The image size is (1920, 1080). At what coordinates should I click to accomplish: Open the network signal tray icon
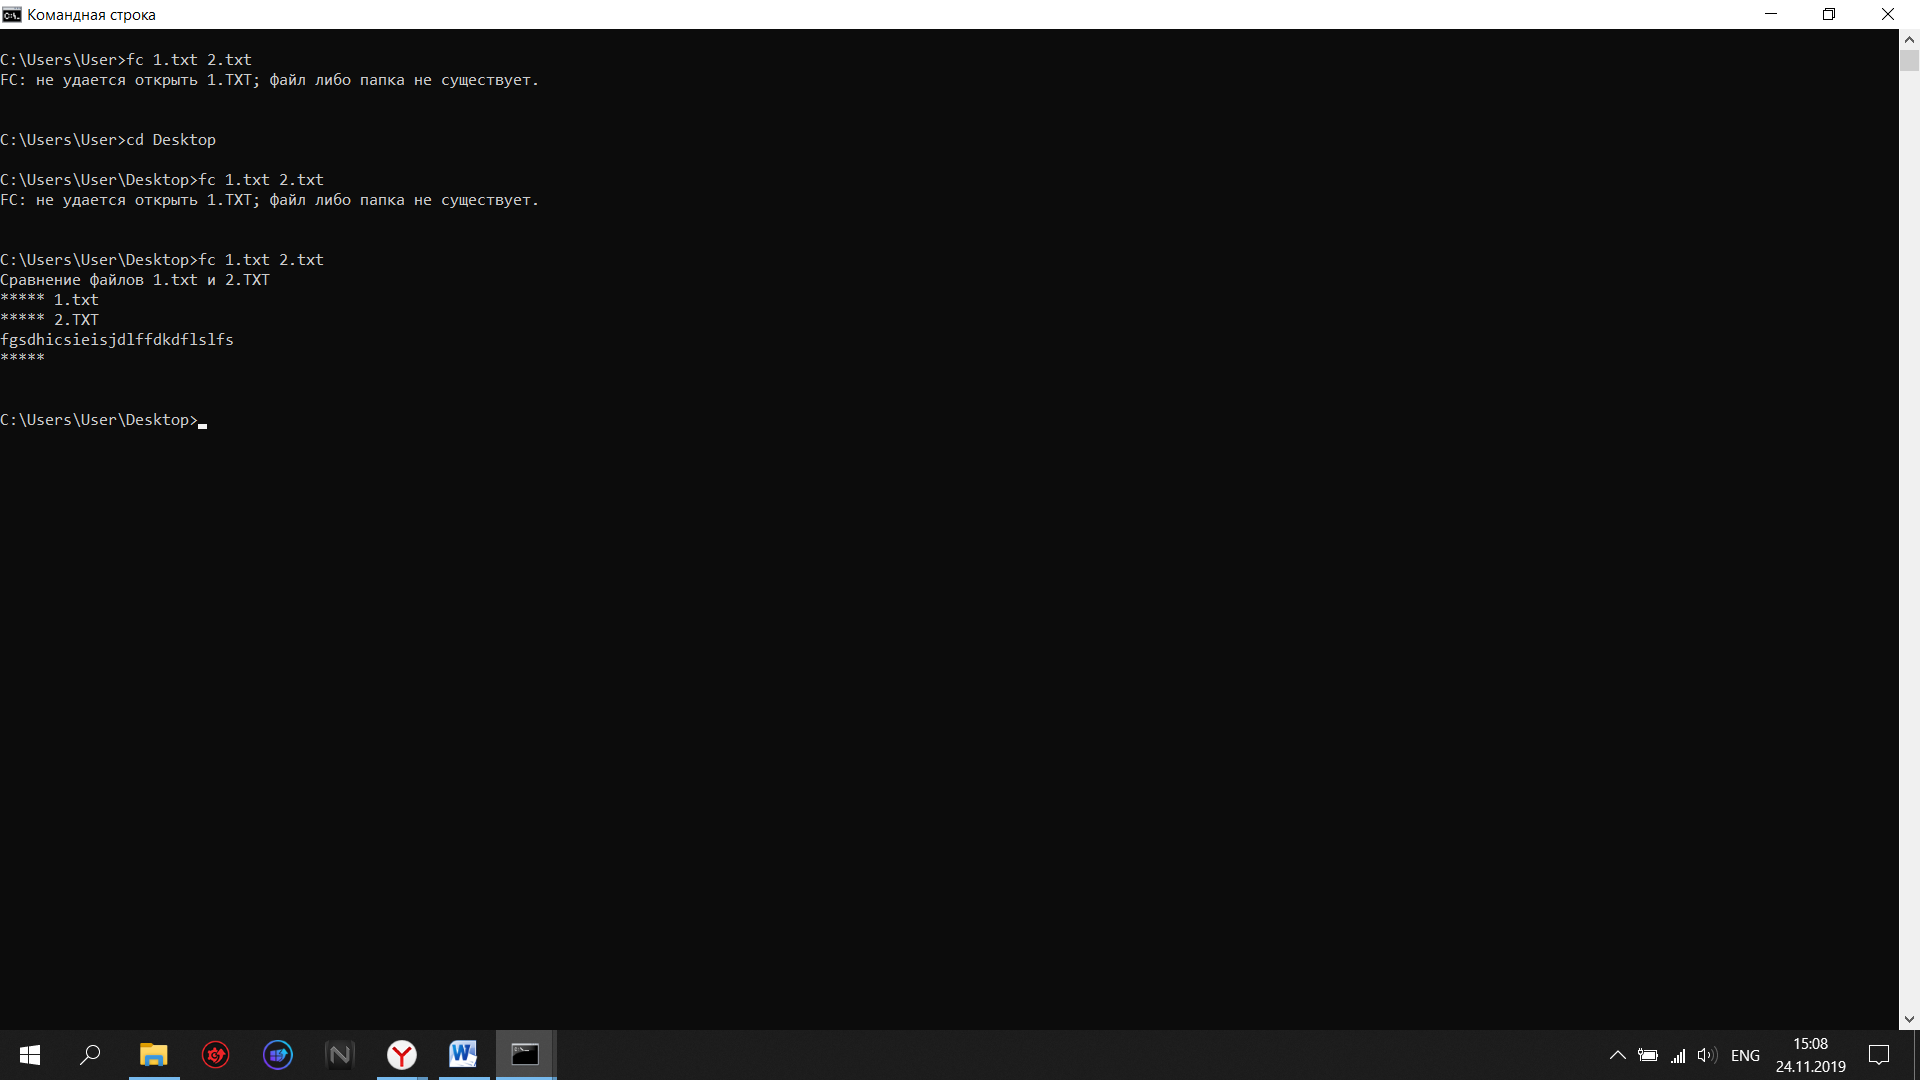[x=1678, y=1055]
